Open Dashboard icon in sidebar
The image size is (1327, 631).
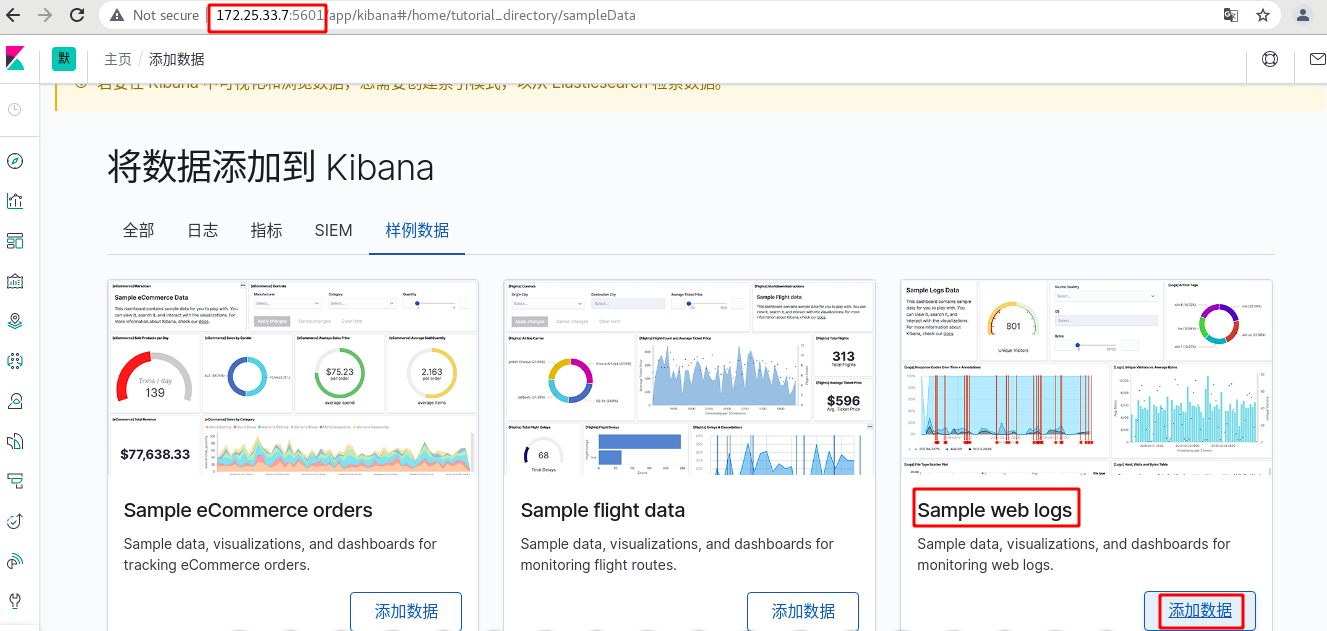(x=15, y=241)
